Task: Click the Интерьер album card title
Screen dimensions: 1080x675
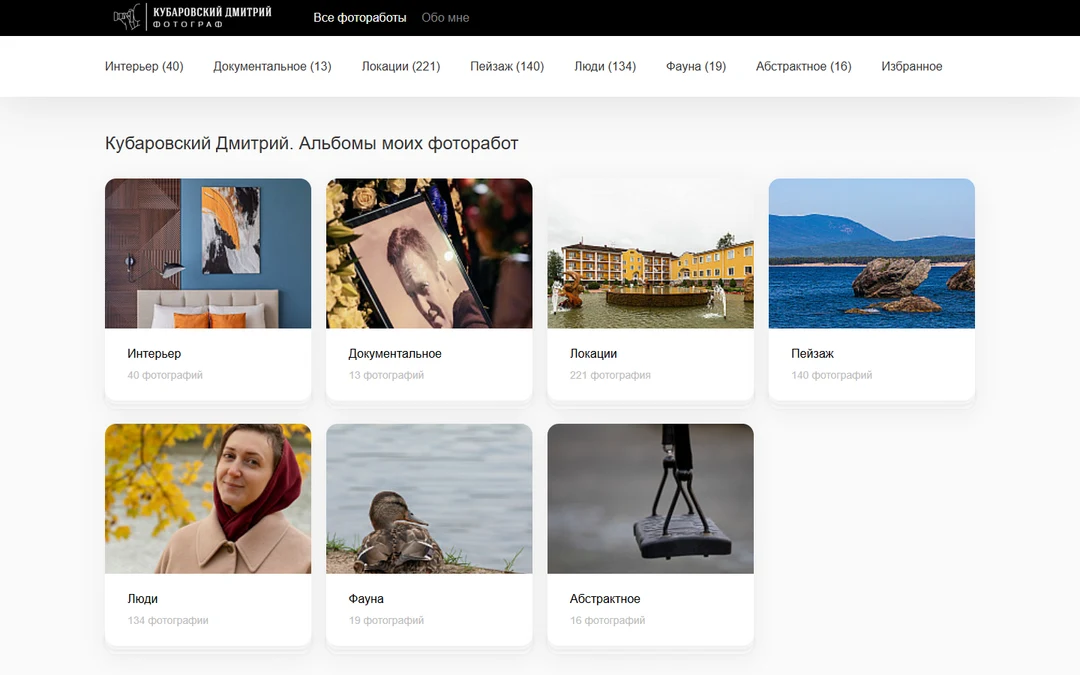Action: [154, 353]
